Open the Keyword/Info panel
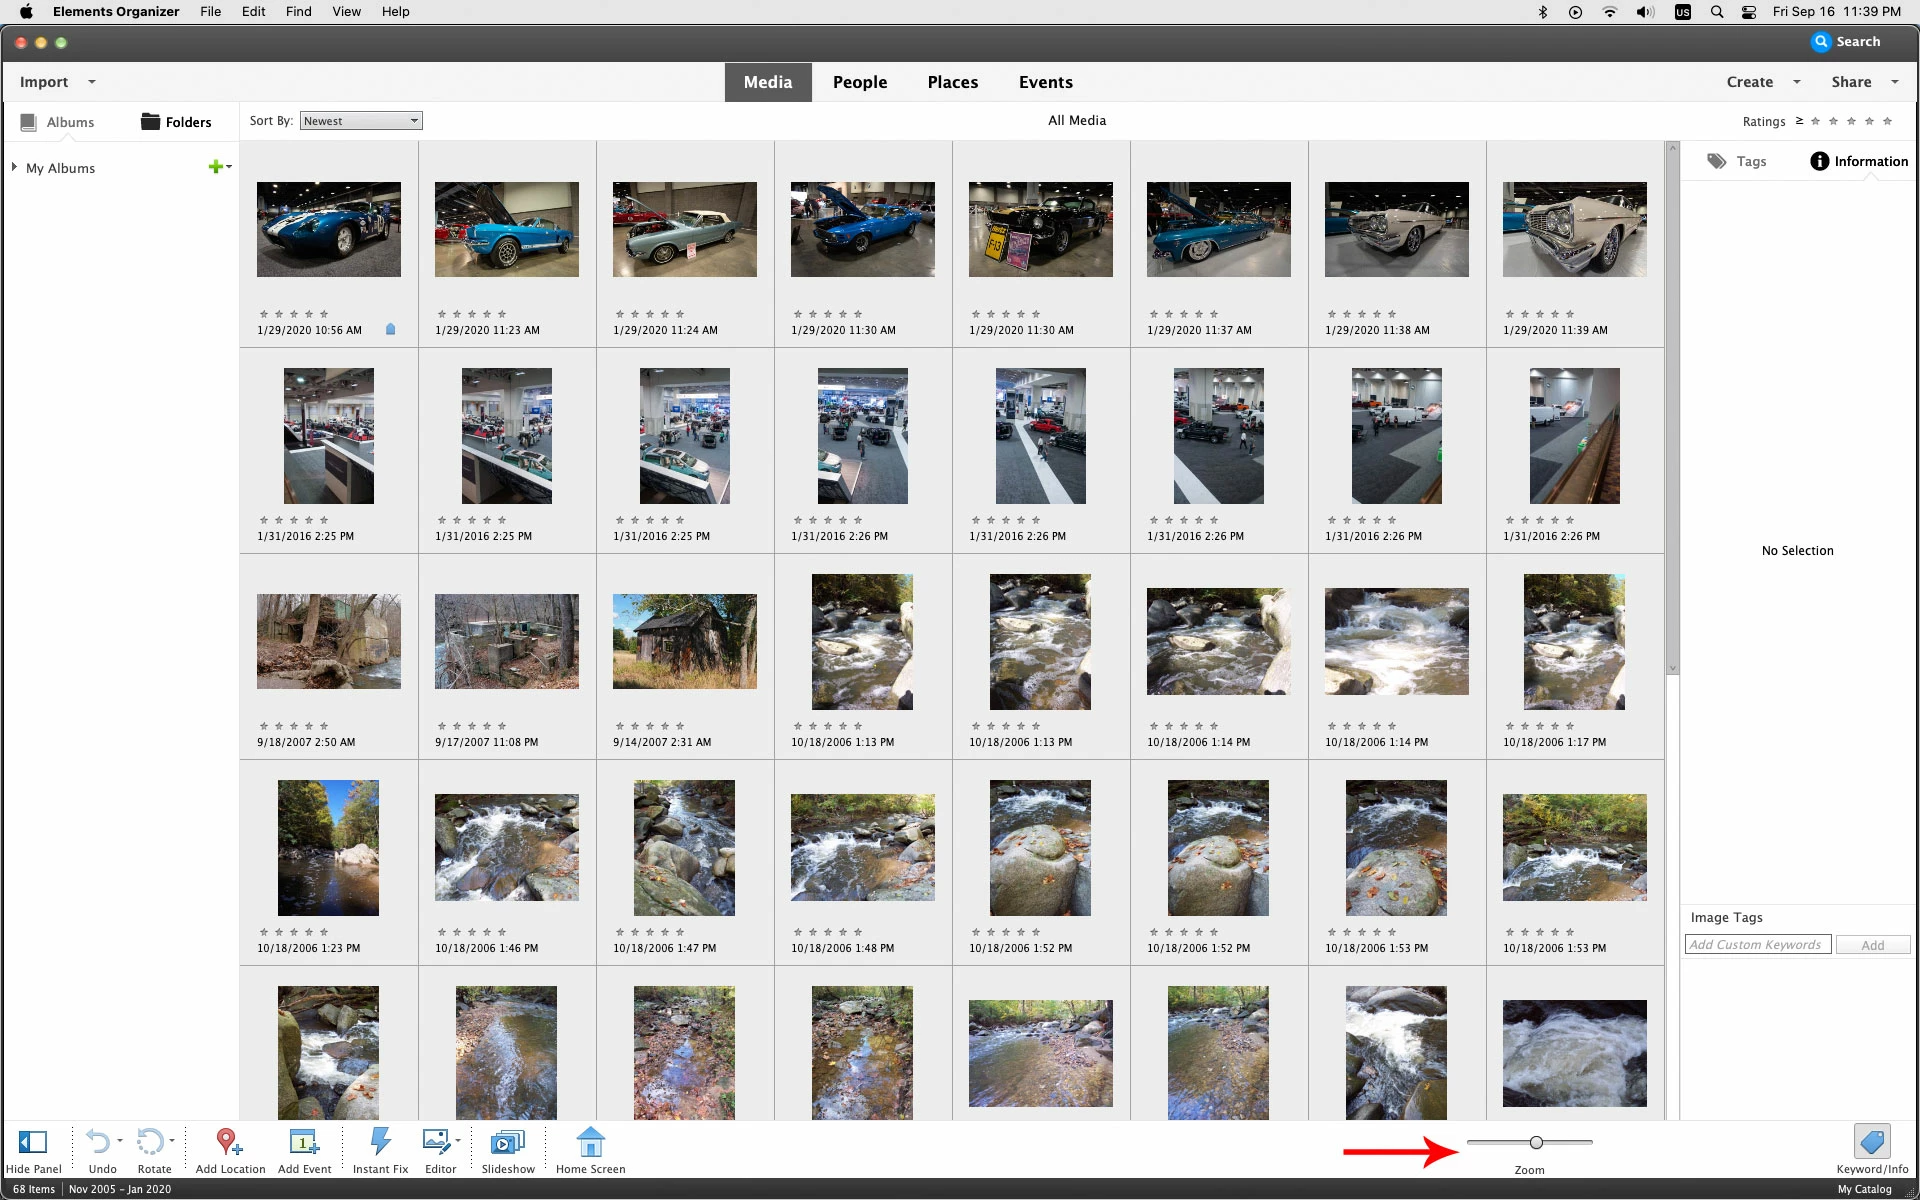Screen dimensions: 1920x1200 point(1871,1142)
